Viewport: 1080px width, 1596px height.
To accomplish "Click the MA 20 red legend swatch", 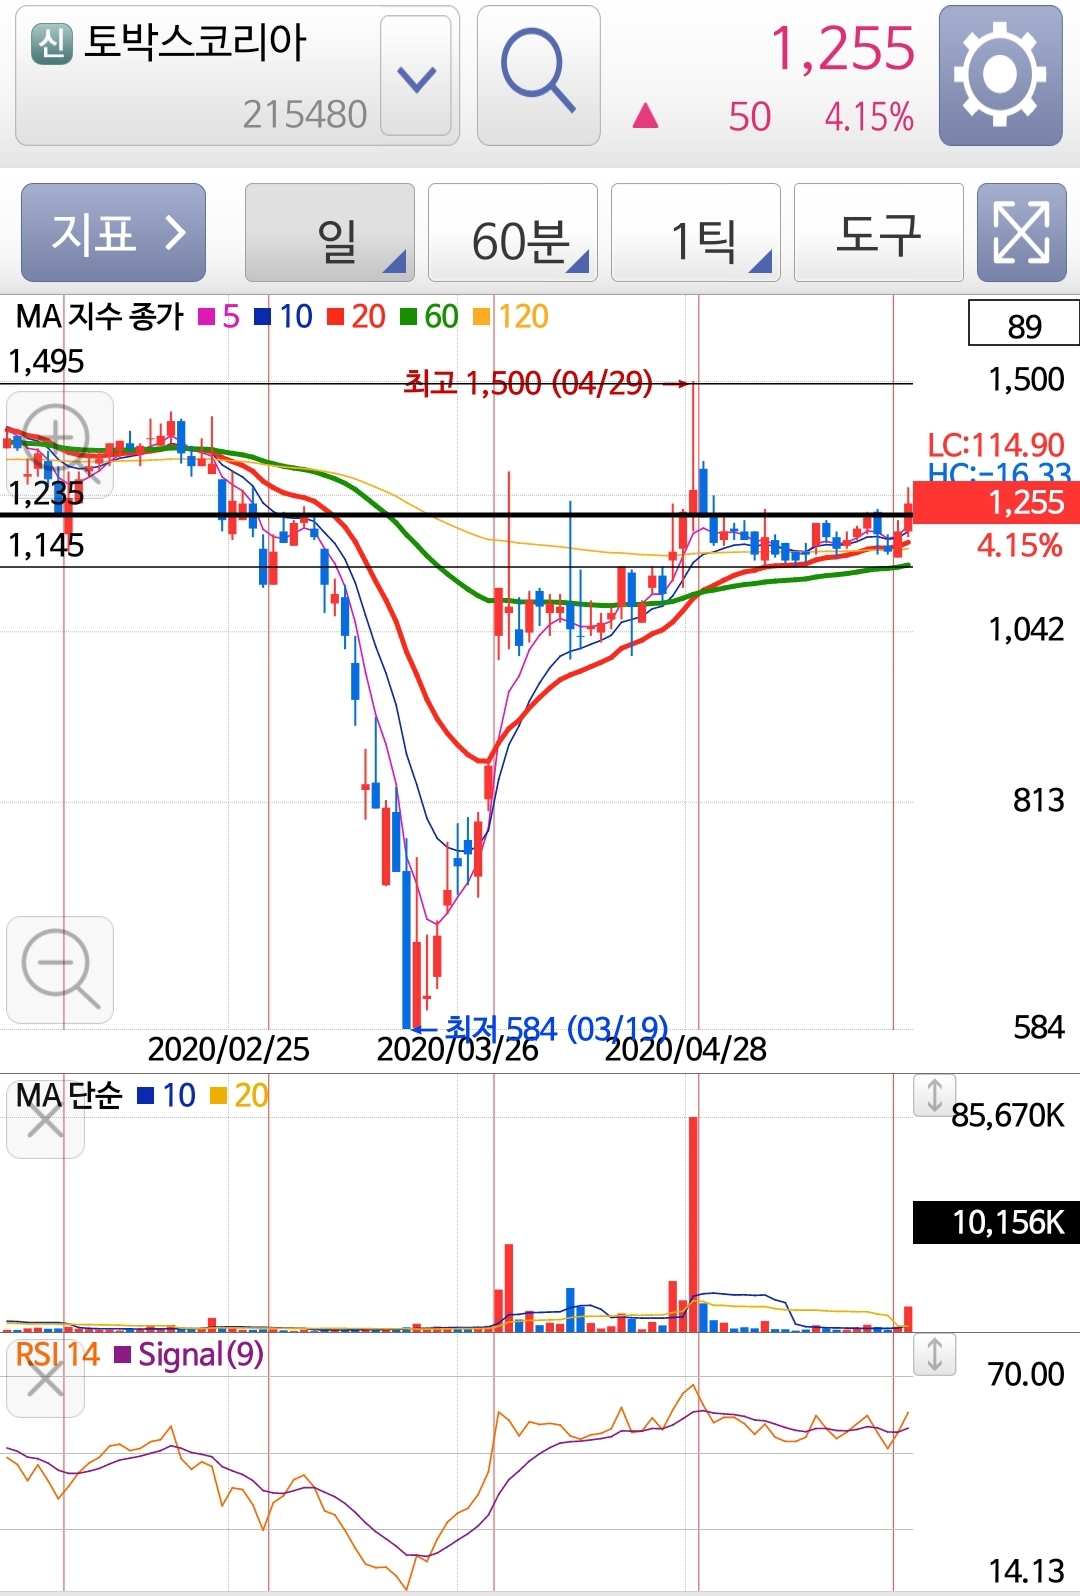I will pyautogui.click(x=336, y=317).
